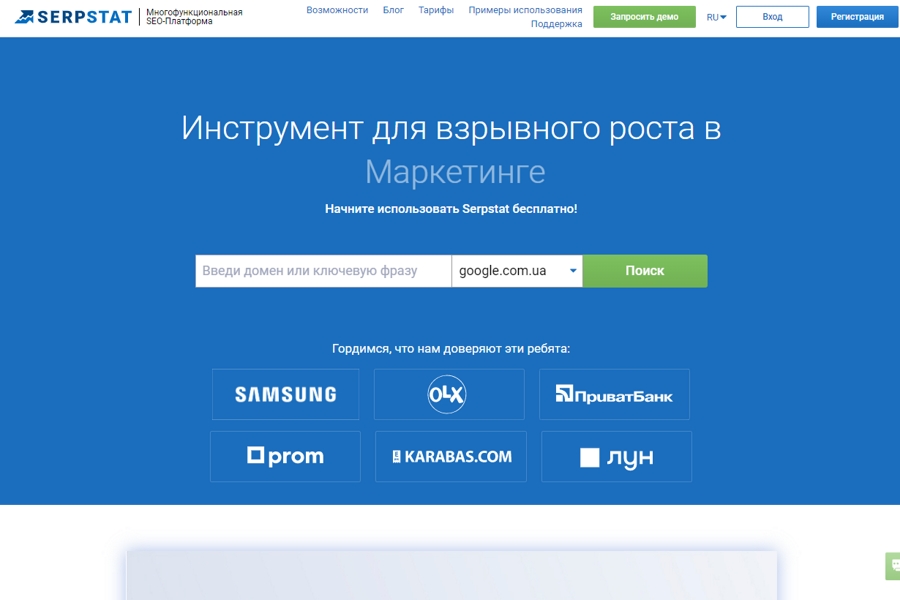Open Примеры использования link
This screenshot has height=600, width=900.
point(525,10)
